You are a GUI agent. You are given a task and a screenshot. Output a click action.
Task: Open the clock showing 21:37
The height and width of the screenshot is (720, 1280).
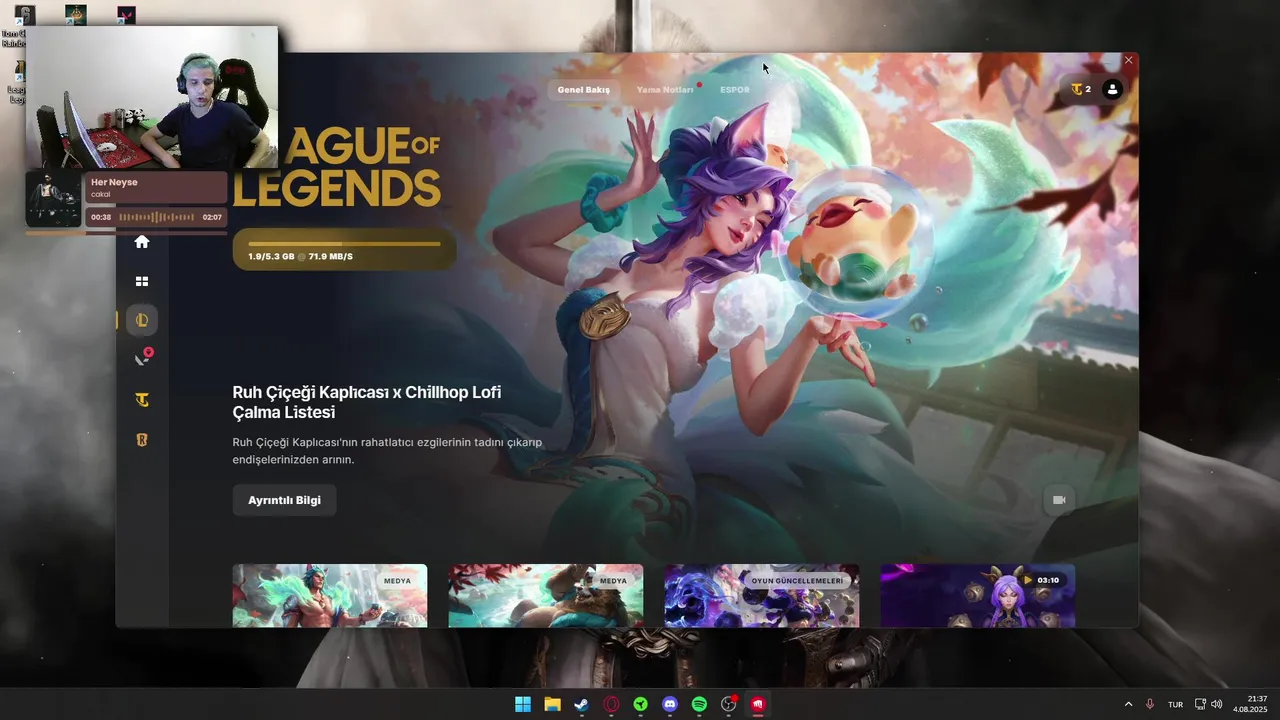point(1251,704)
